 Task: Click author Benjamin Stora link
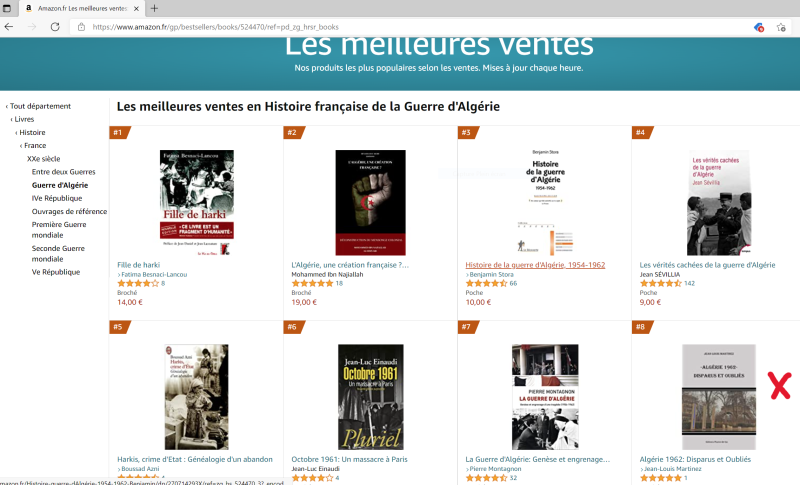(491, 274)
